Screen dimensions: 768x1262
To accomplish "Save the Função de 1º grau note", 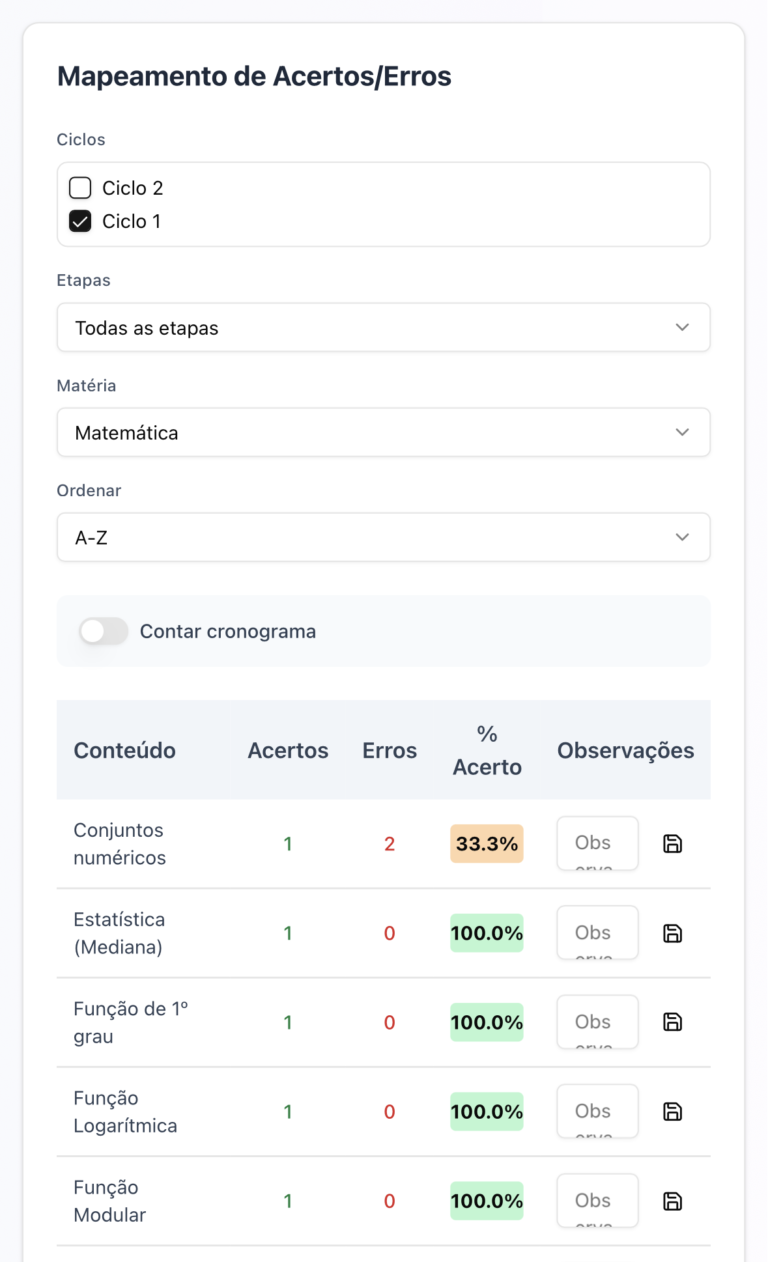I will click(673, 1022).
